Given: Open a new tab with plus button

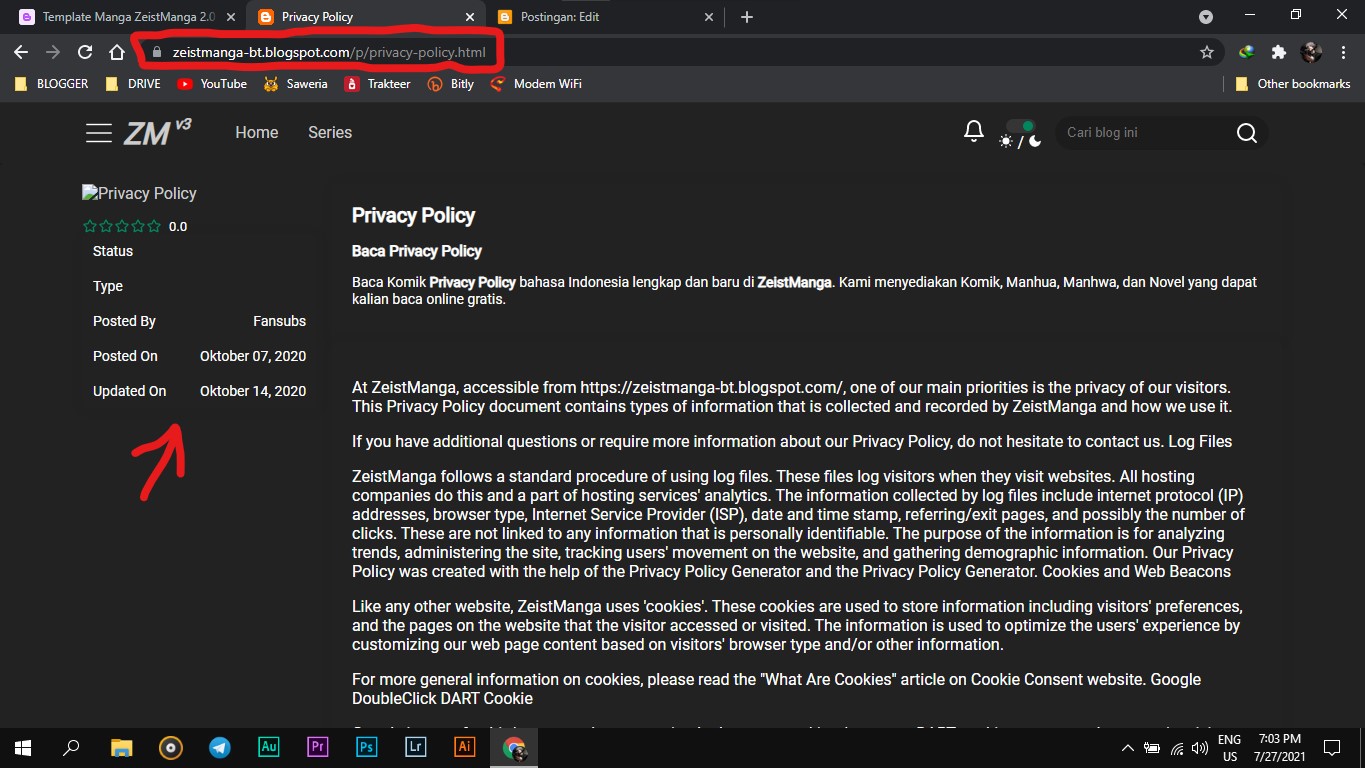Looking at the screenshot, I should pos(746,17).
